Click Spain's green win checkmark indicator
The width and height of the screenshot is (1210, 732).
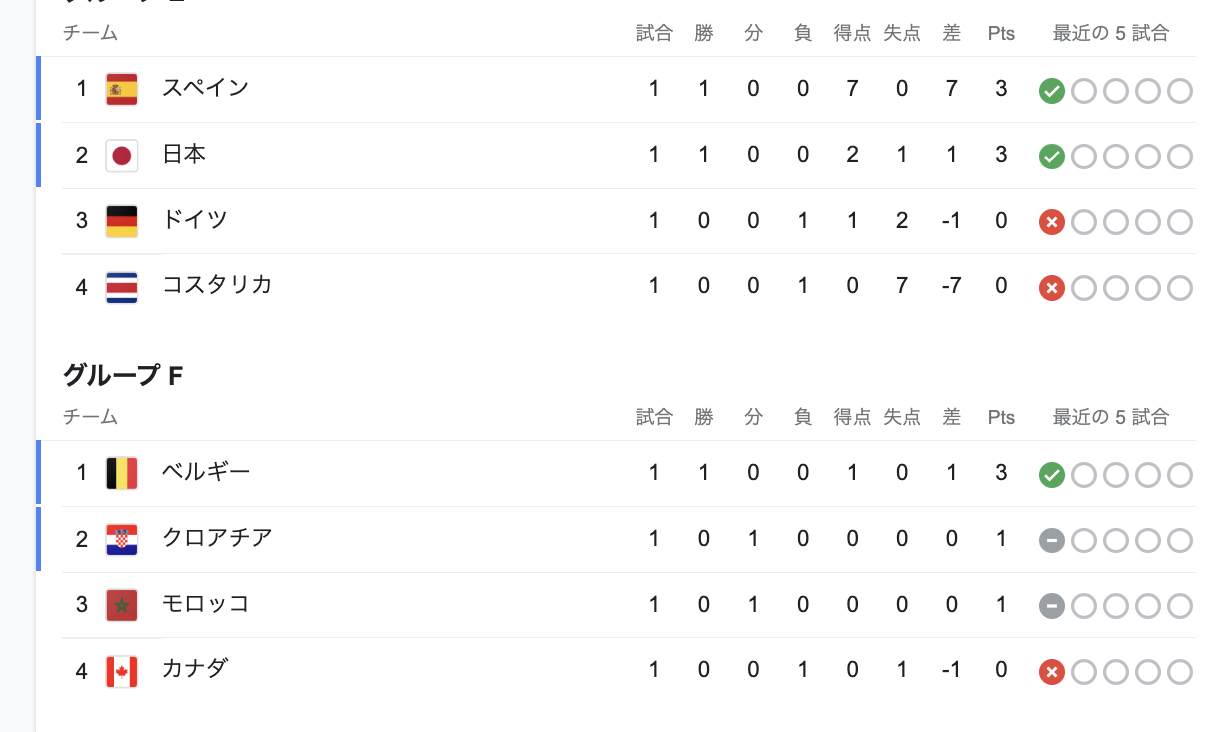point(1051,91)
